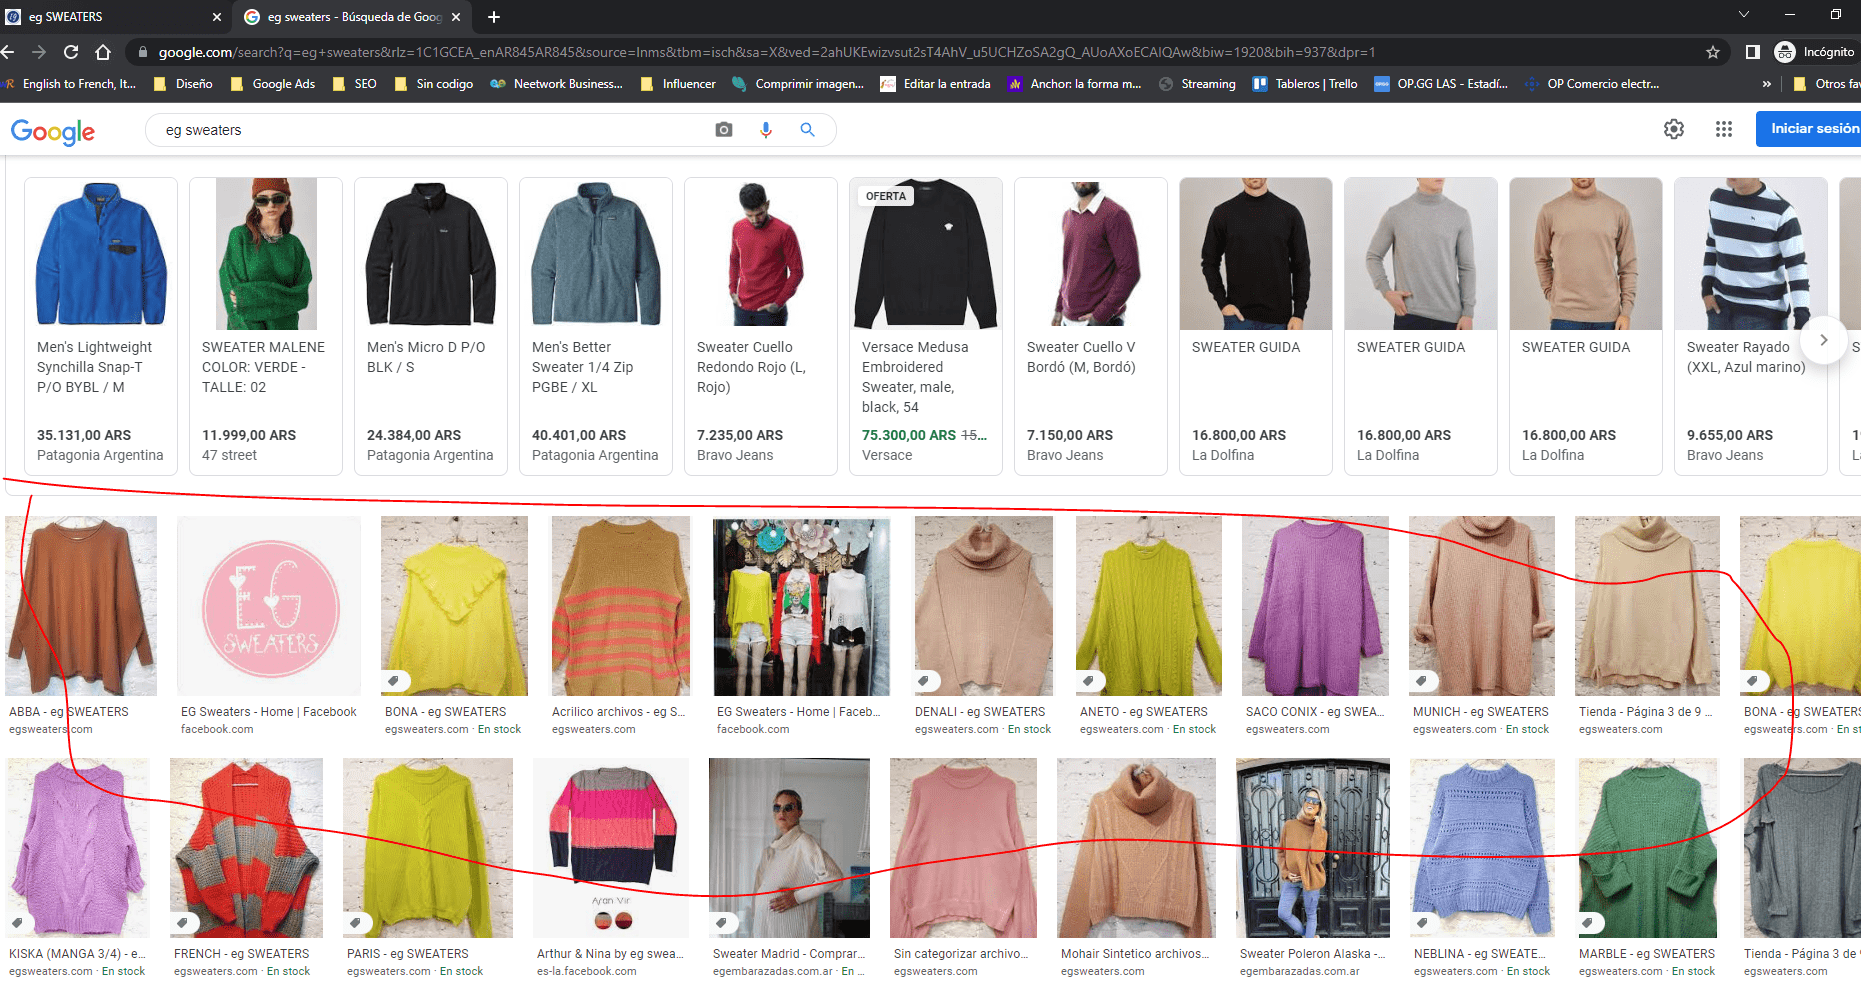Open the MARBLE - eg SWEATERS image

[1648, 848]
